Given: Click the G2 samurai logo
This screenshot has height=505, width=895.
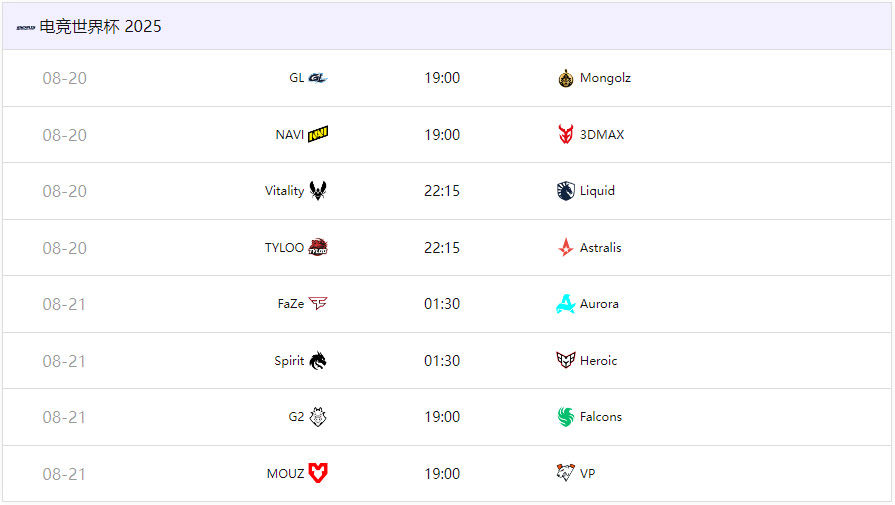Looking at the screenshot, I should point(318,417).
